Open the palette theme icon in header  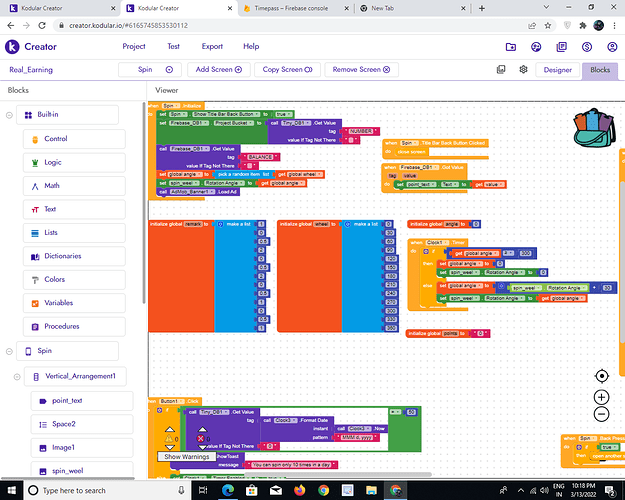536,47
